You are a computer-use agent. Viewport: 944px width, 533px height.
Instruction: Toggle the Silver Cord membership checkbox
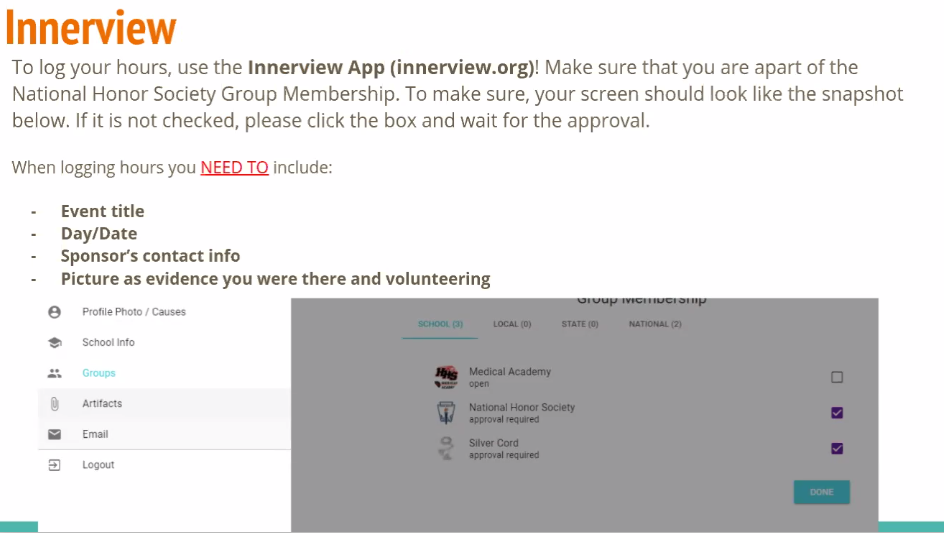[837, 448]
